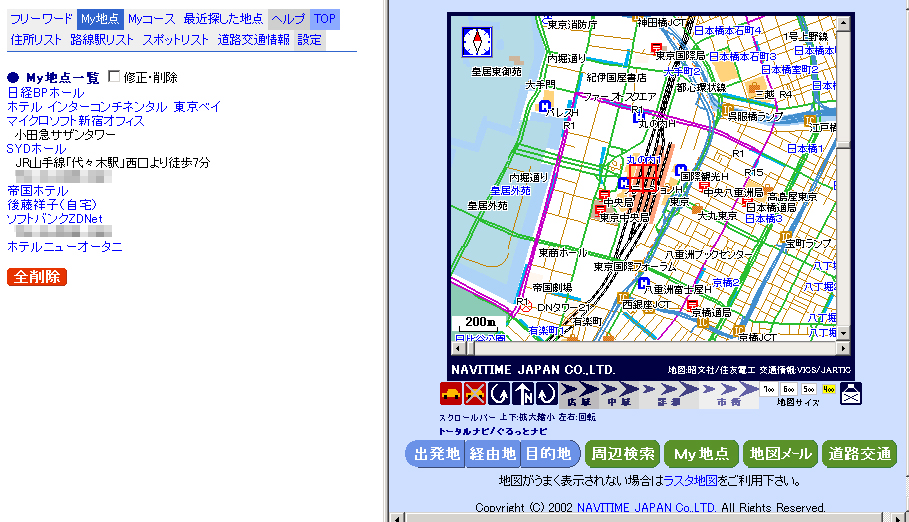Screen dimensions: 909x522
Task: Rotate the map clockwise
Action: [x=546, y=393]
